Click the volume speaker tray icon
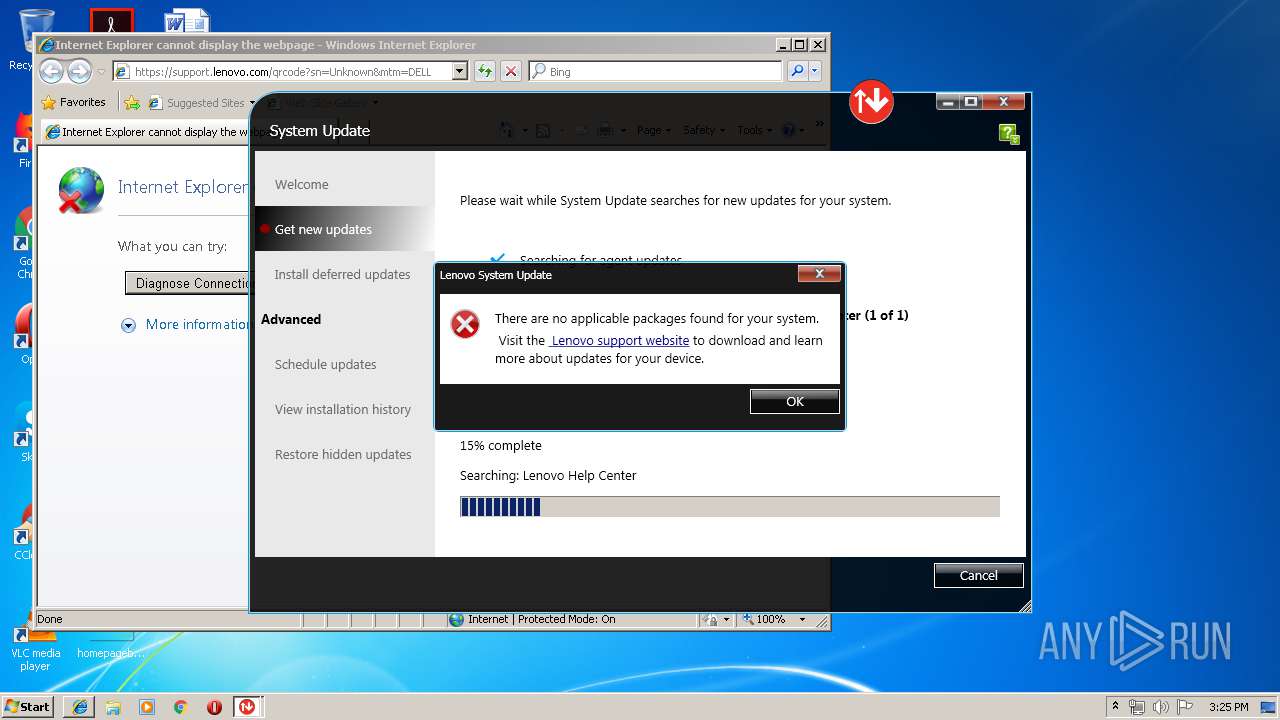This screenshot has width=1280, height=720. [1160, 707]
